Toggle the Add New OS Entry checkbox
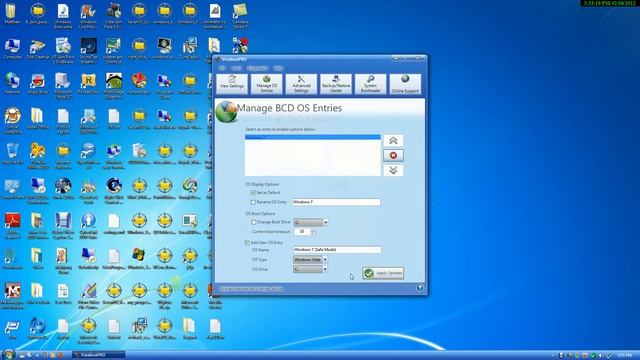Screen dimensions: 640x360 point(247,243)
